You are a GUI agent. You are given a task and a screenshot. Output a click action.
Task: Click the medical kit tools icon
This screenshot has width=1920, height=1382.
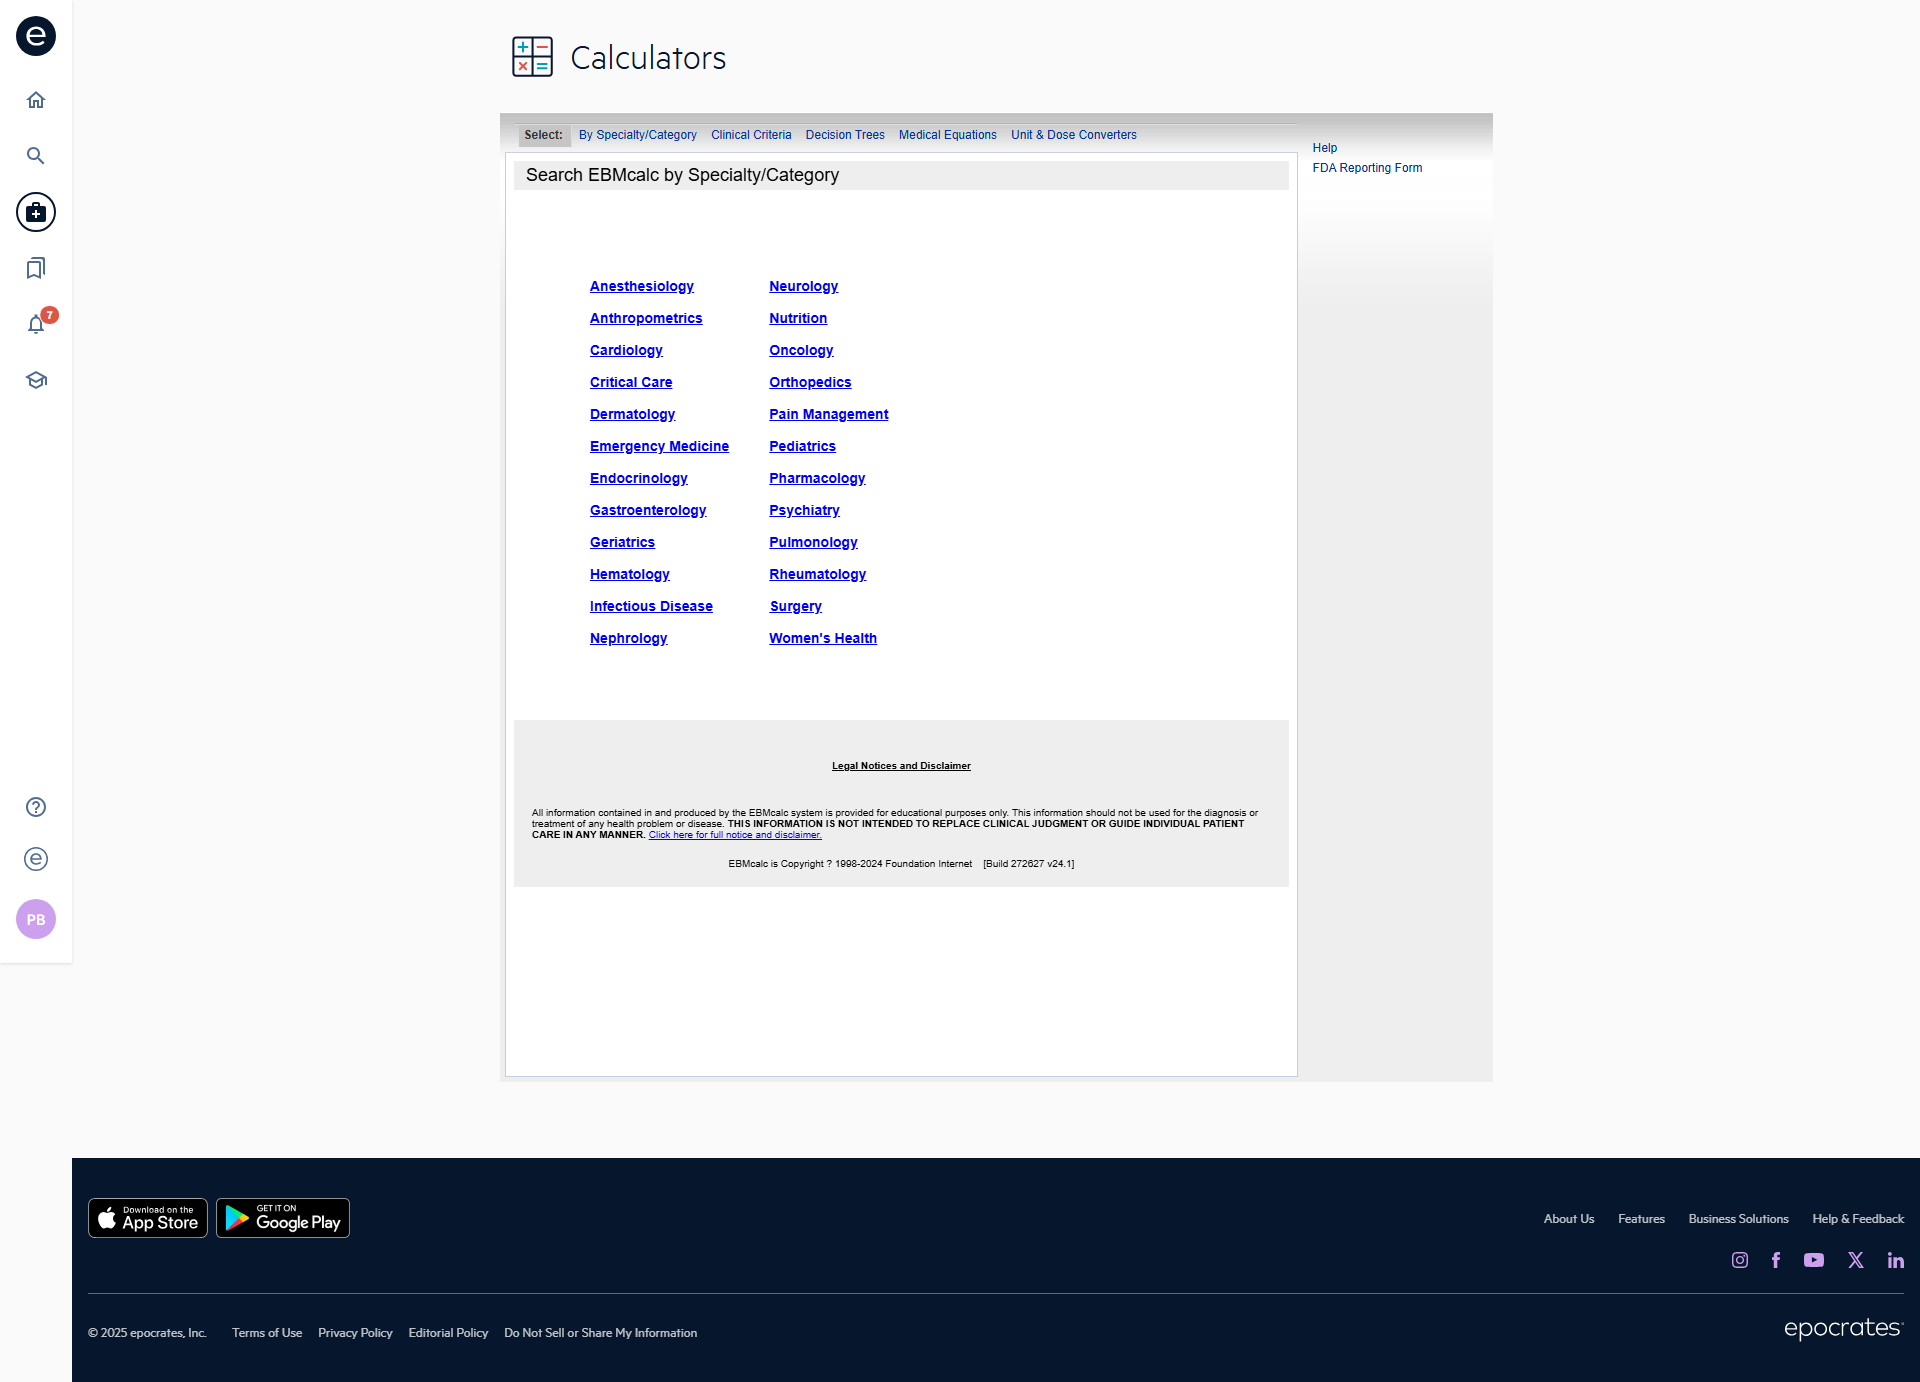click(36, 212)
